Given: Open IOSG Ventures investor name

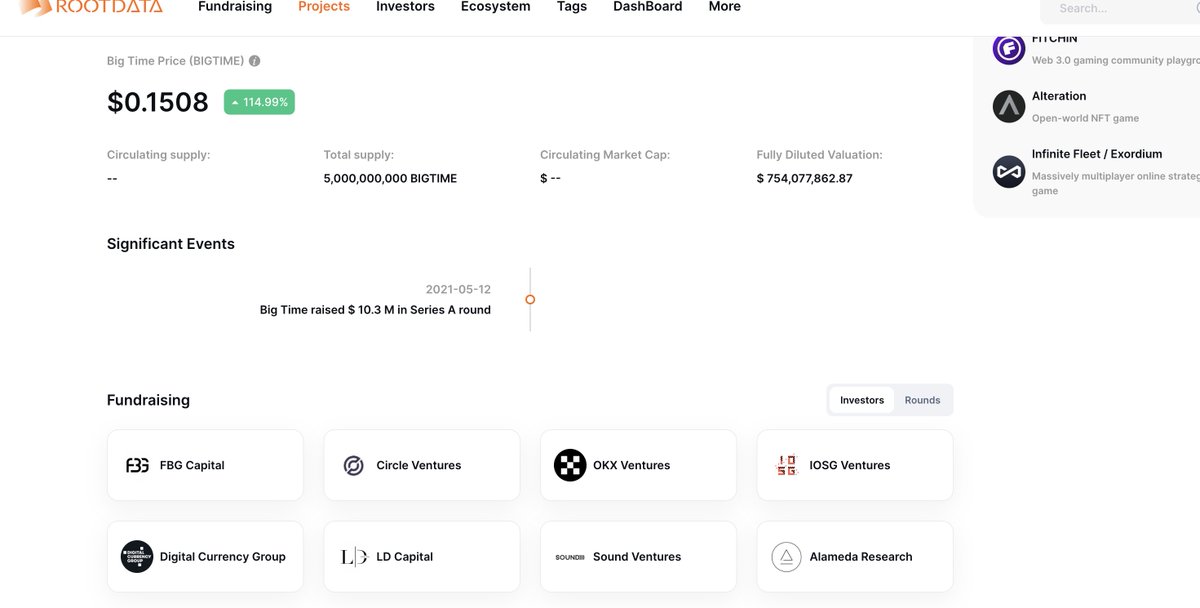Looking at the screenshot, I should pyautogui.click(x=850, y=465).
